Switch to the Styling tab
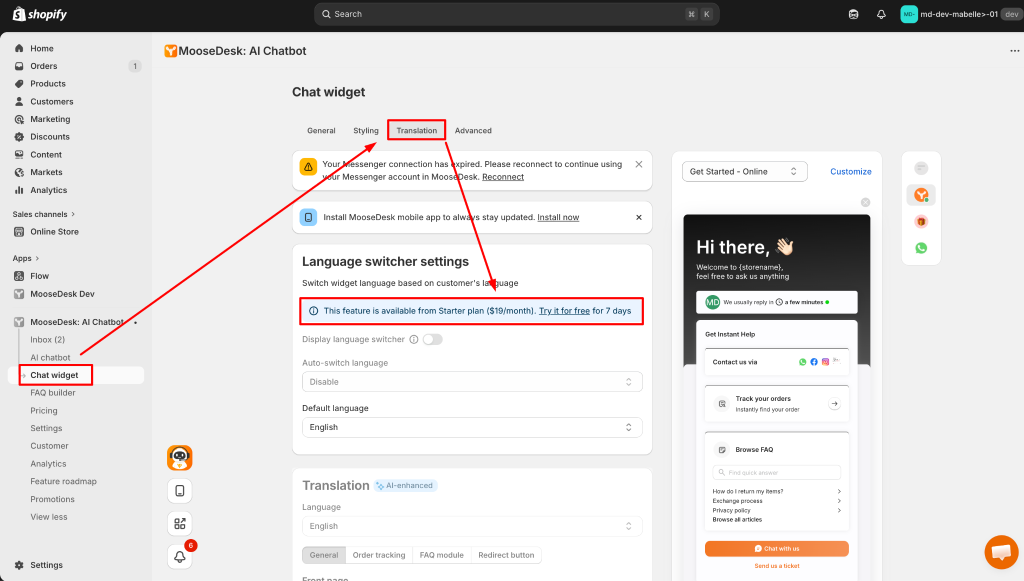Screen dimensions: 1024x581 [x=366, y=131]
